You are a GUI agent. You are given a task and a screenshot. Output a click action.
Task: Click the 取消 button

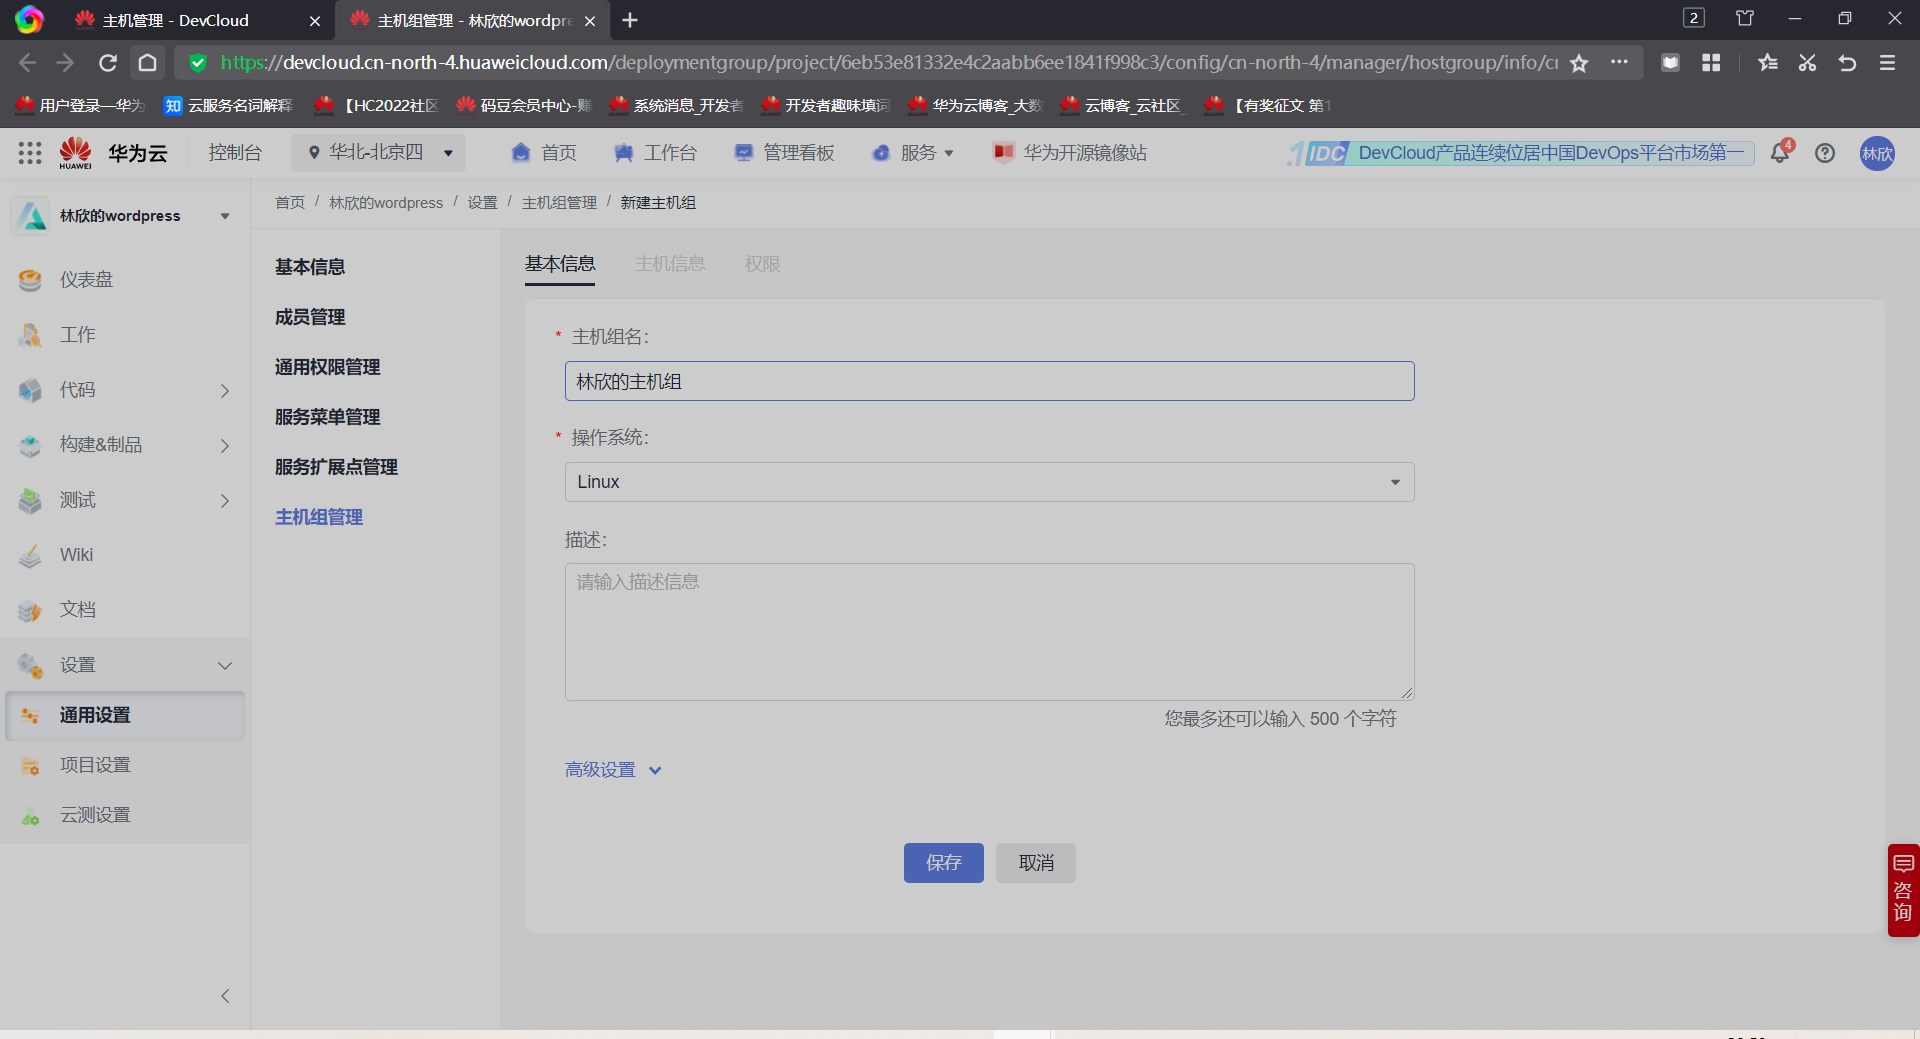[1036, 863]
